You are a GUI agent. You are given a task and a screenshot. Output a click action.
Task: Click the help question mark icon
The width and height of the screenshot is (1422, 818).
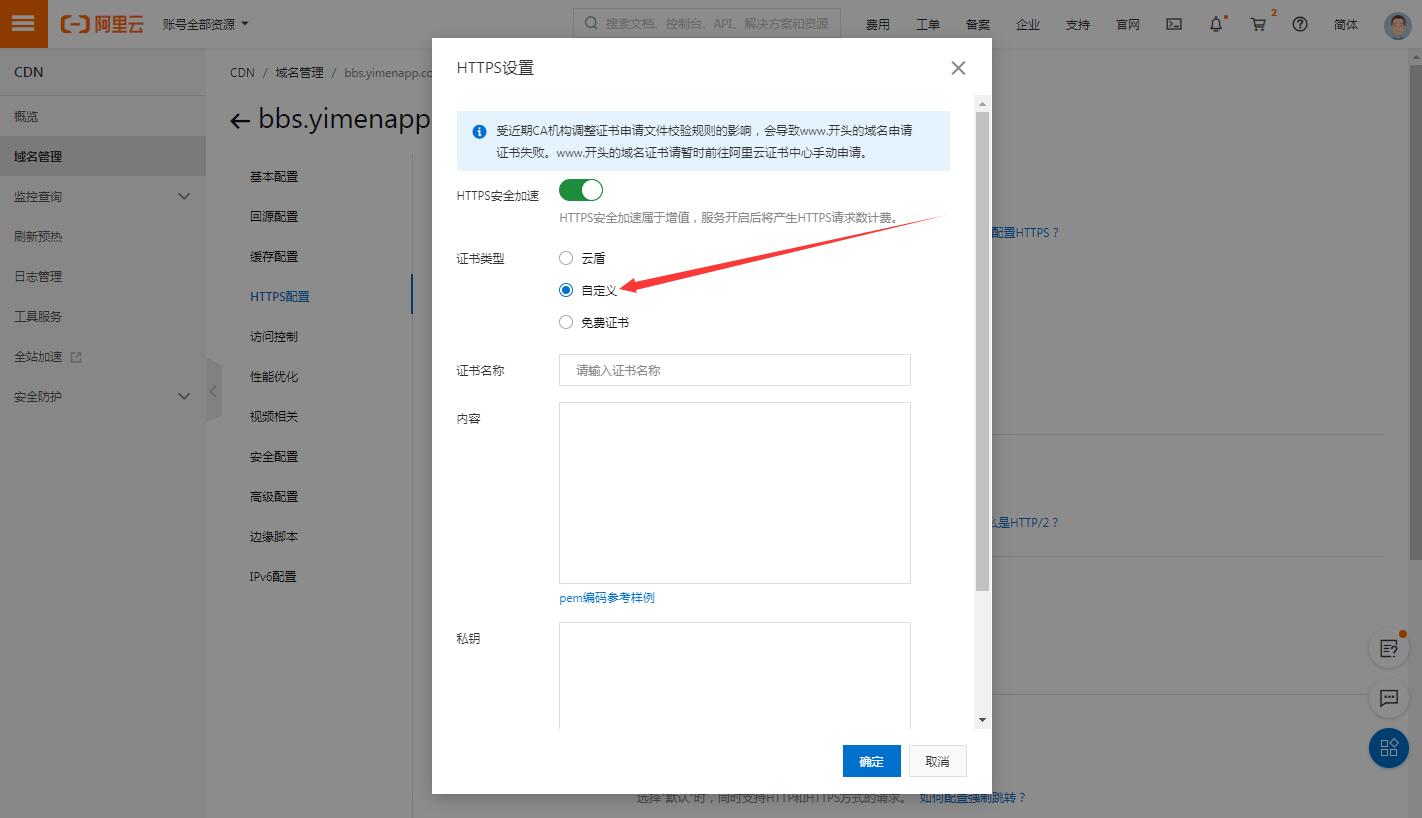tap(1300, 24)
